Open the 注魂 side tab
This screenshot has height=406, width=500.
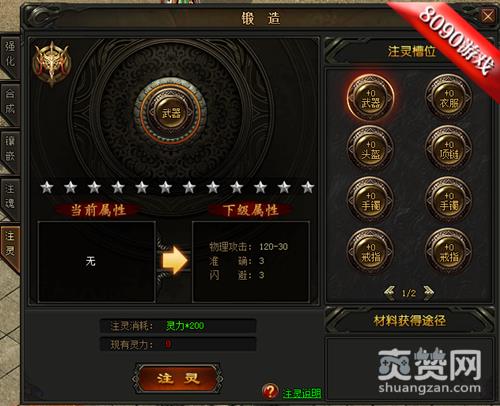tap(10, 197)
